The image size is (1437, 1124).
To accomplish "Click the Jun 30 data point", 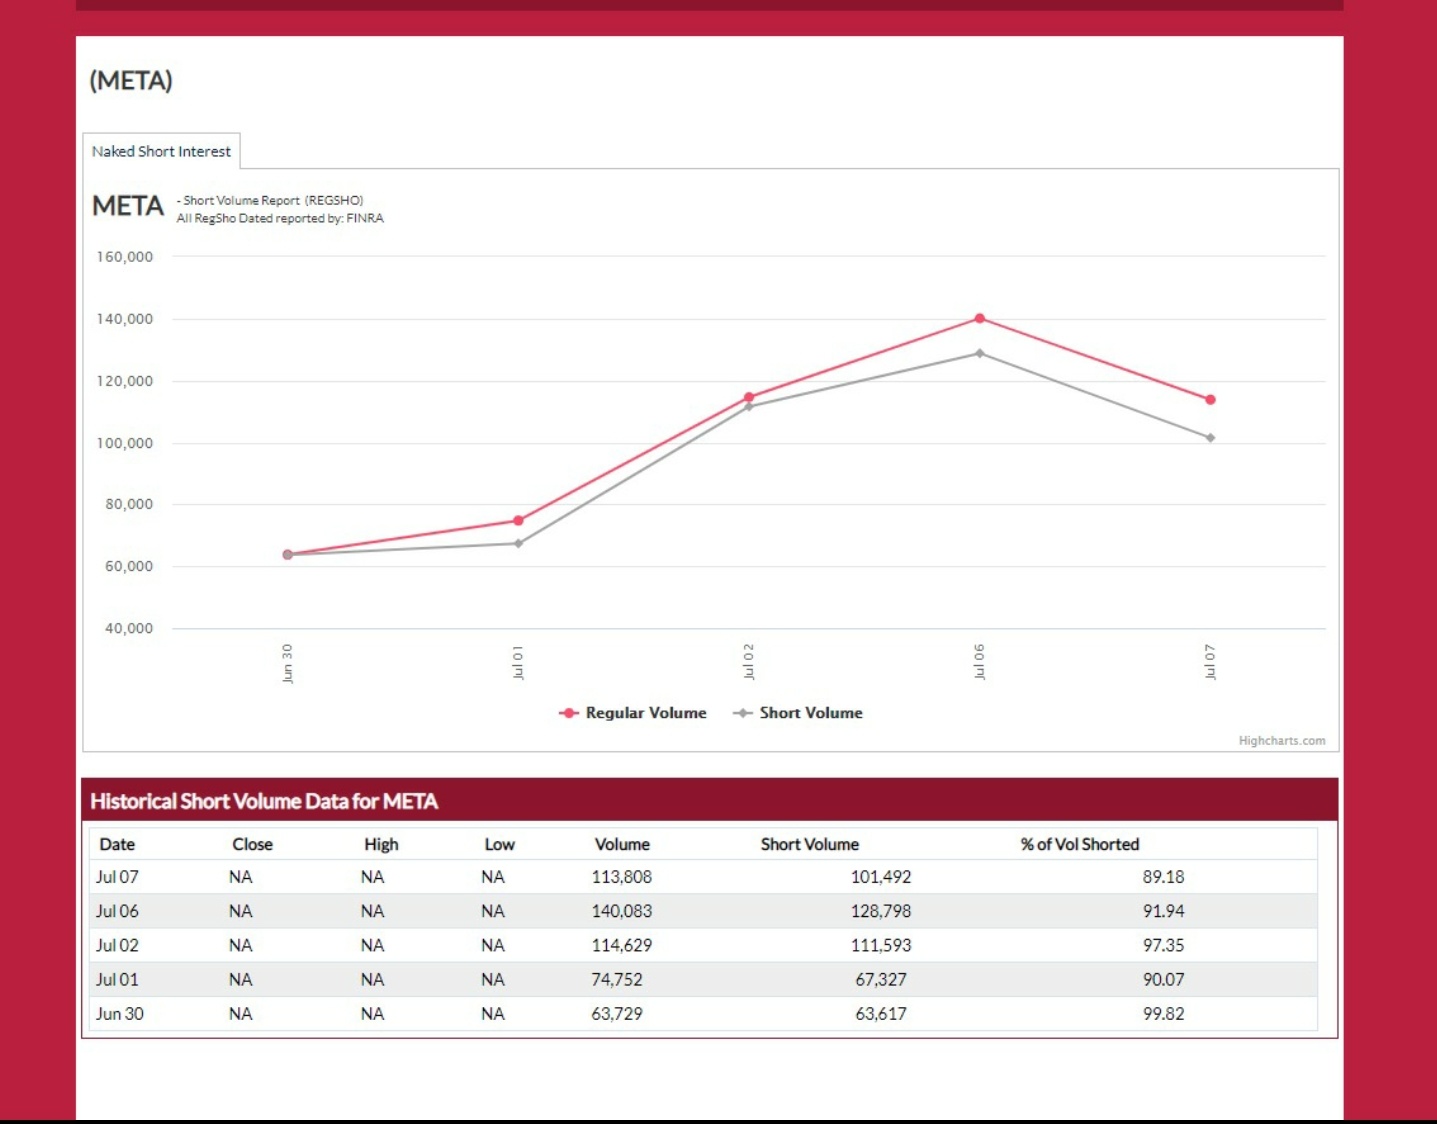I will (x=288, y=555).
